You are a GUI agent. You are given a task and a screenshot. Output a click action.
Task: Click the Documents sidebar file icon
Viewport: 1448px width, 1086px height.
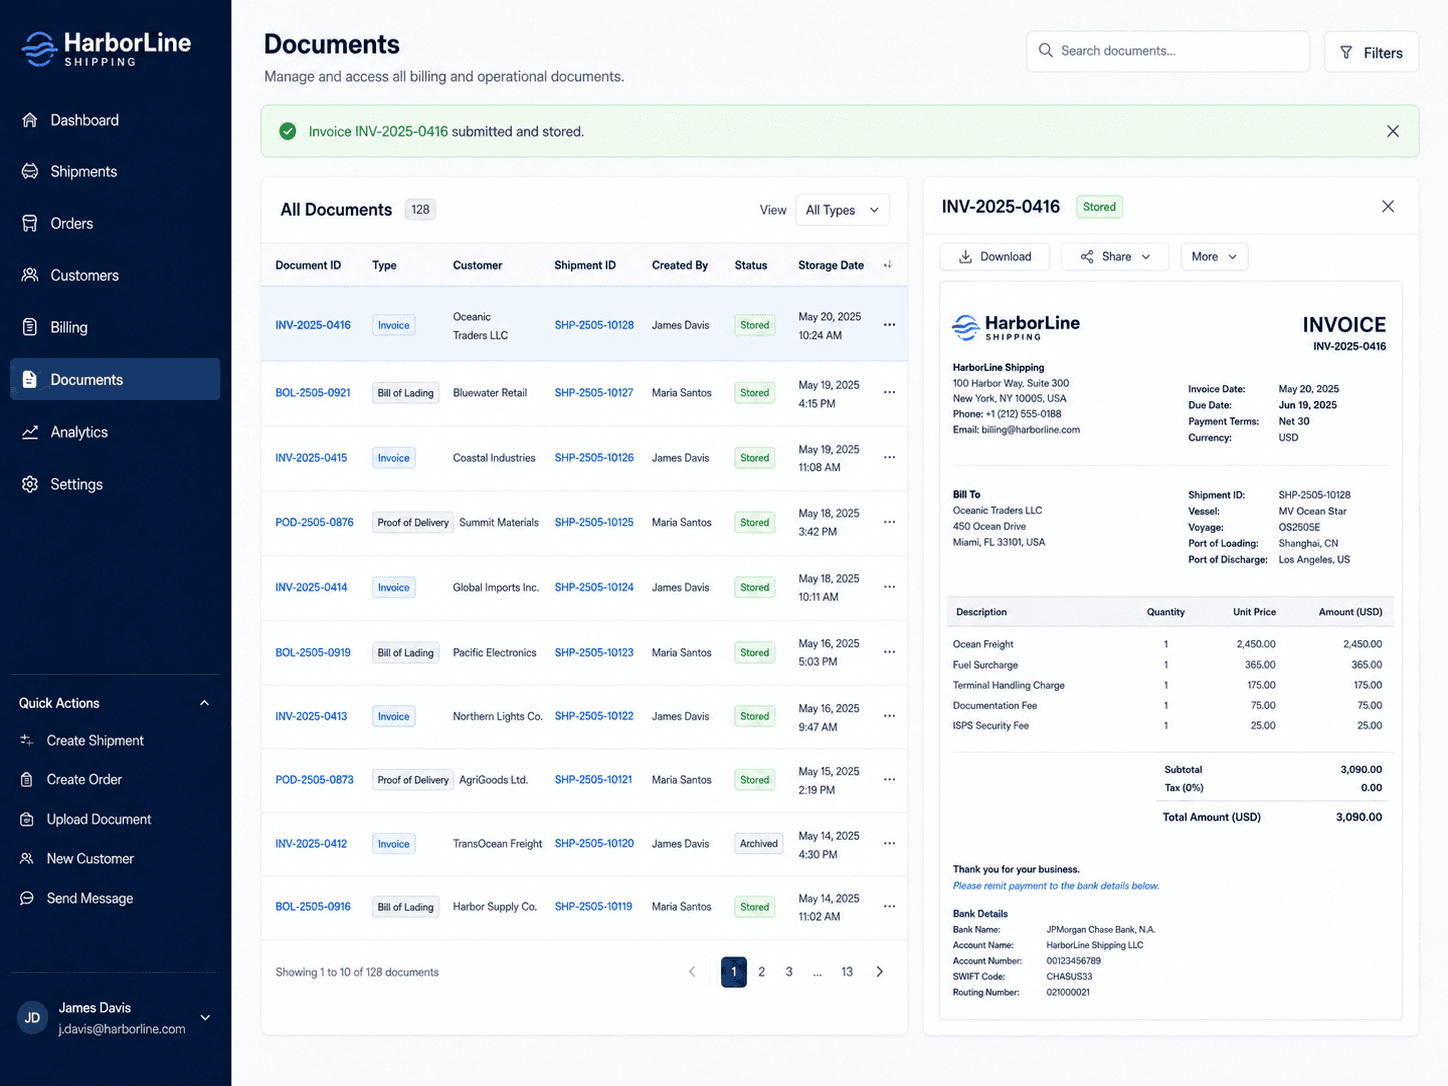pyautogui.click(x=30, y=380)
